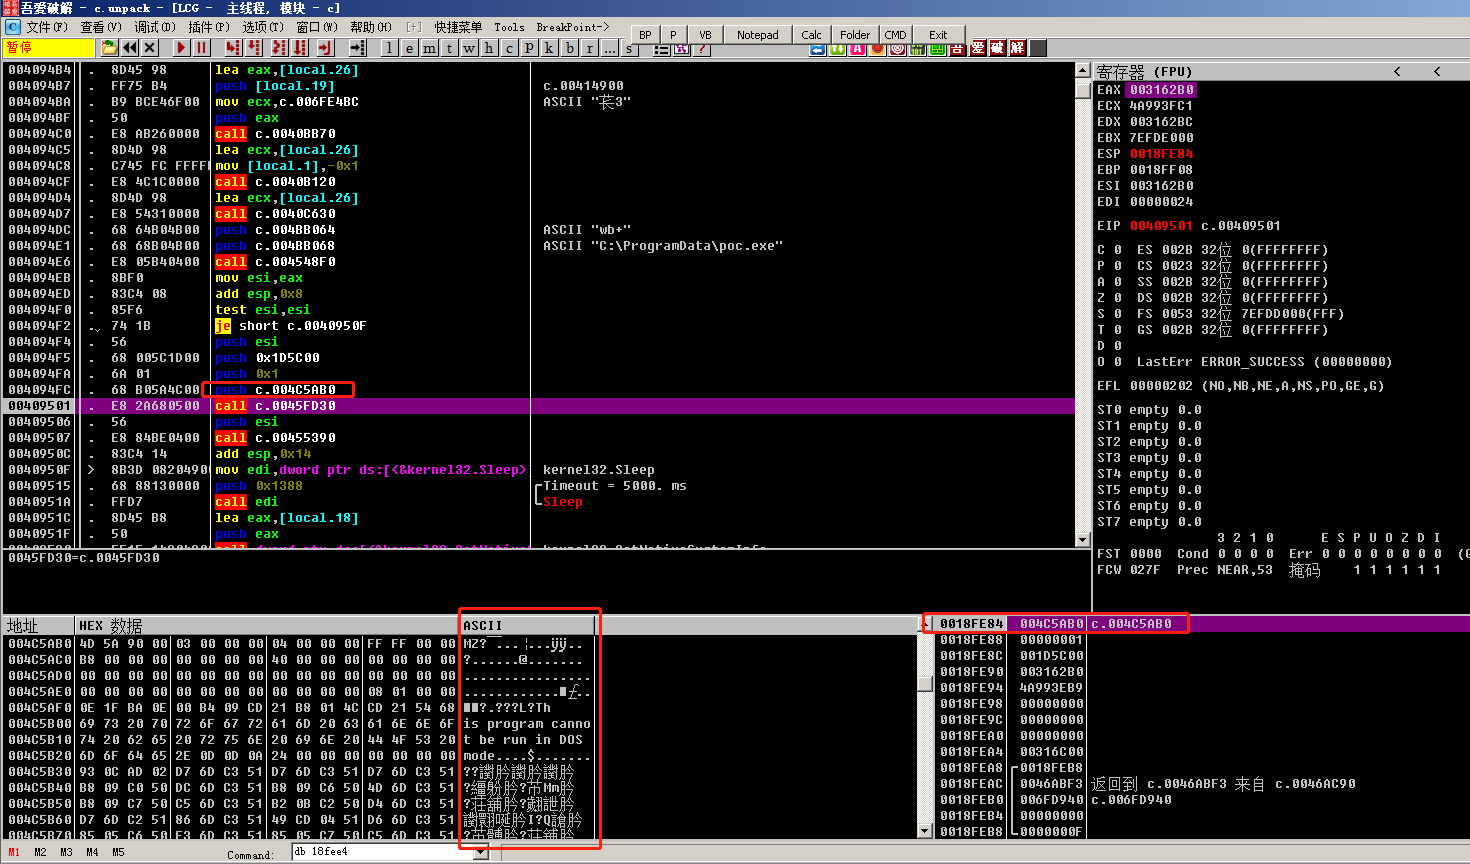Open the 快捷菜单 menu
Image resolution: width=1470 pixels, height=864 pixels.
(x=458, y=27)
